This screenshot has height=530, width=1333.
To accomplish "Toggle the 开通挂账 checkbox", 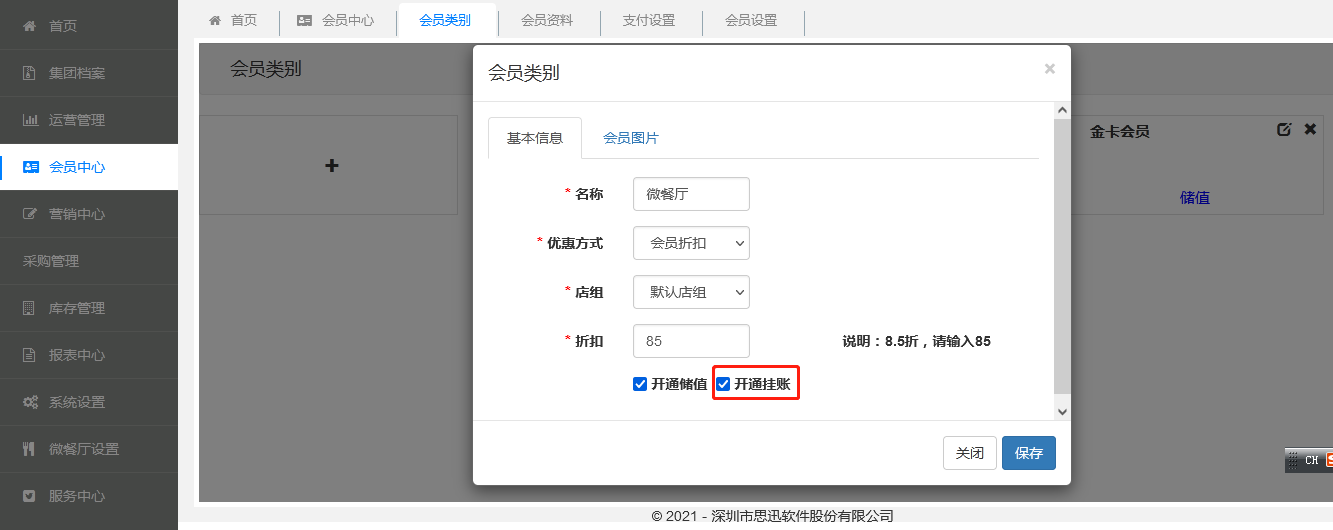I will coord(723,384).
